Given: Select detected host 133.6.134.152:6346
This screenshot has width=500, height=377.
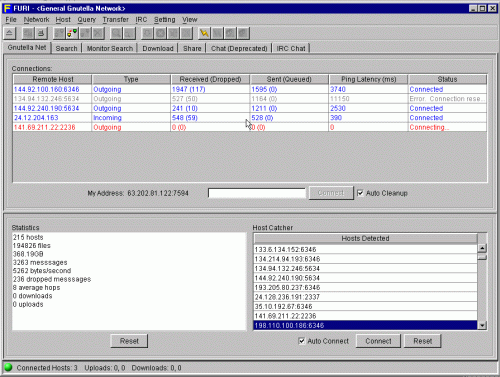Looking at the screenshot, I should pos(365,249).
